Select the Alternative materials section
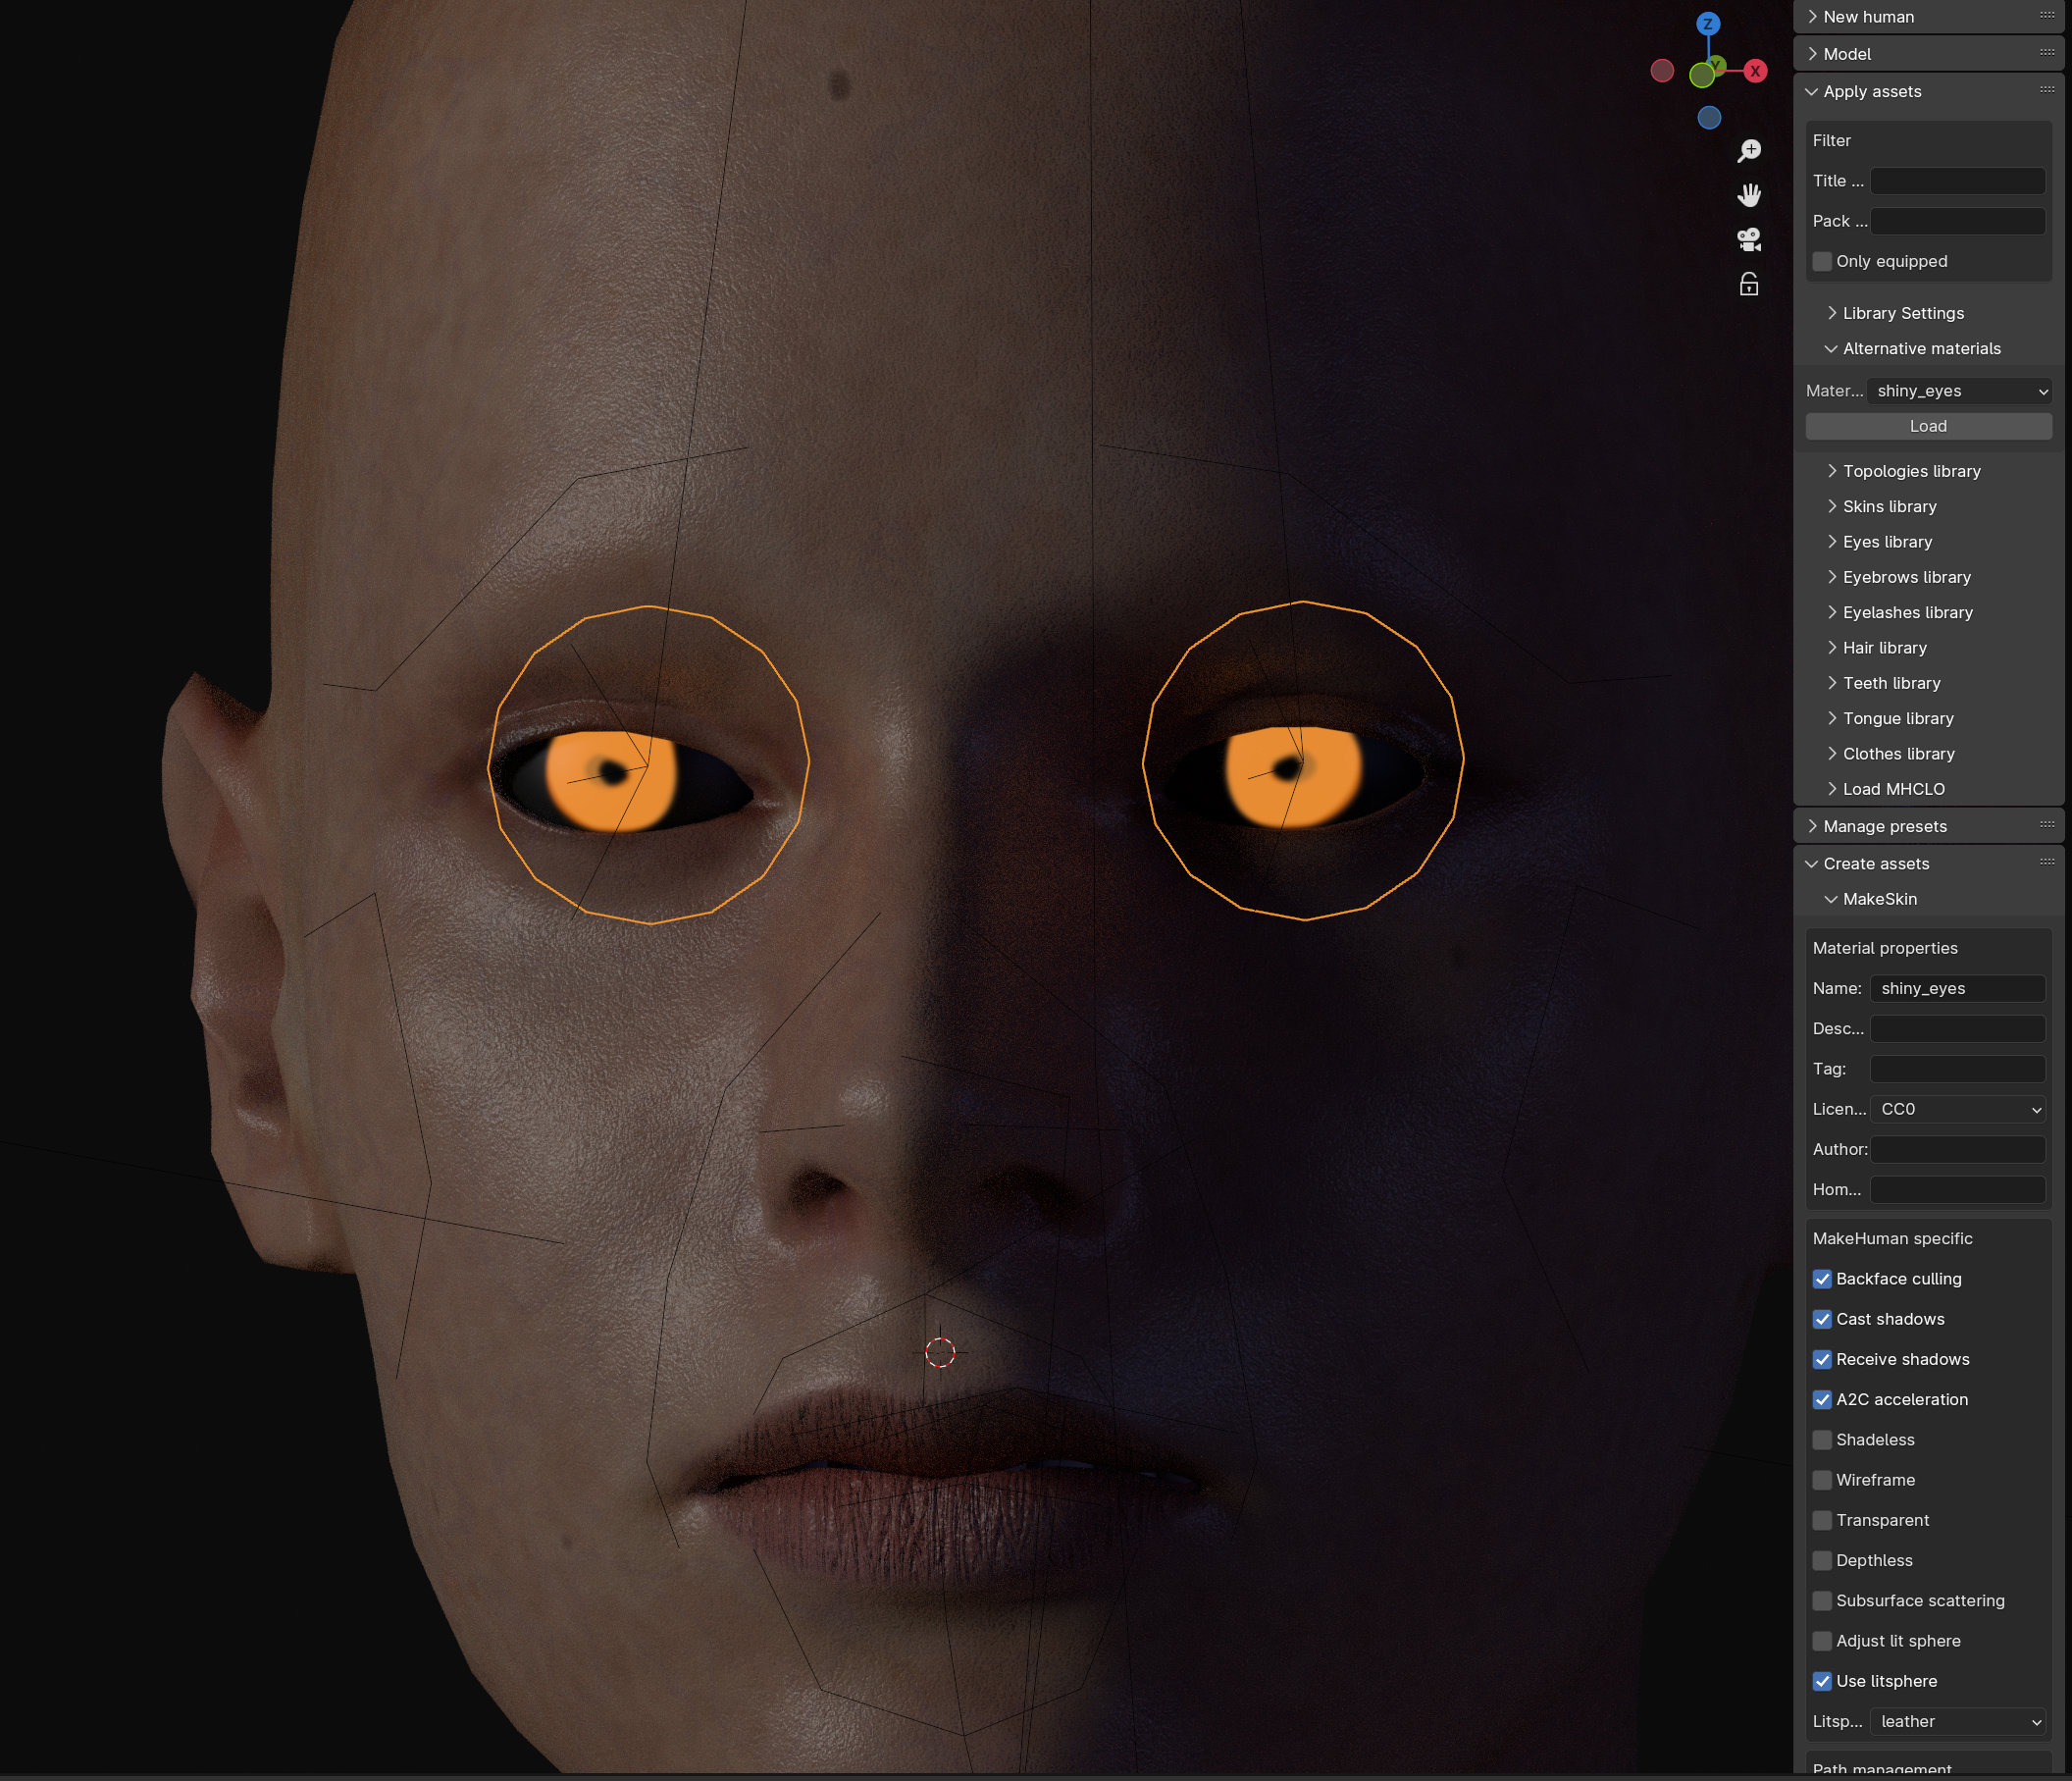2072x1781 pixels. [x=1921, y=347]
